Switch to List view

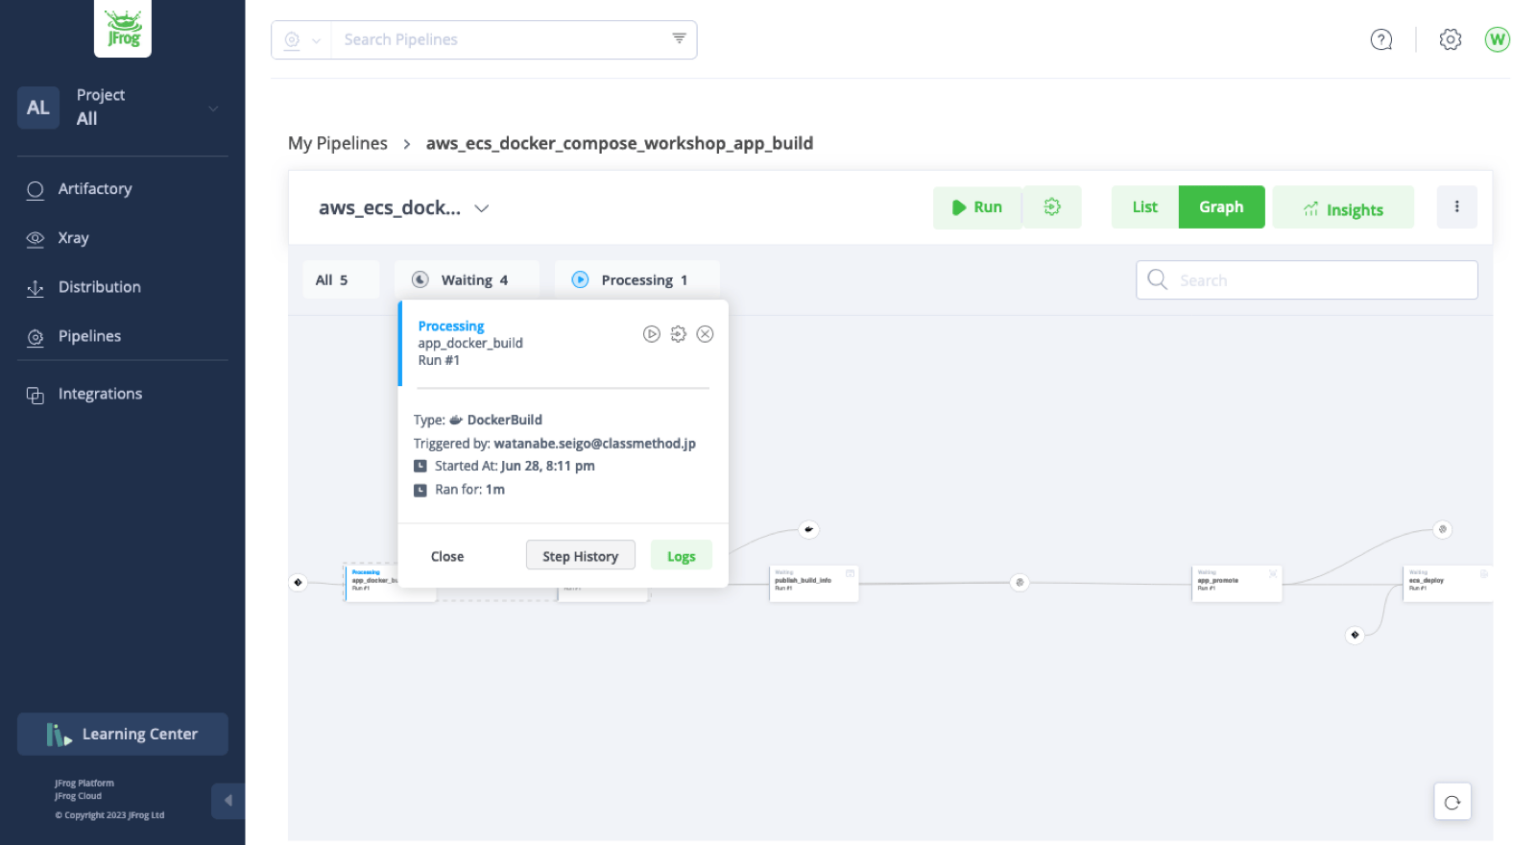click(1144, 207)
